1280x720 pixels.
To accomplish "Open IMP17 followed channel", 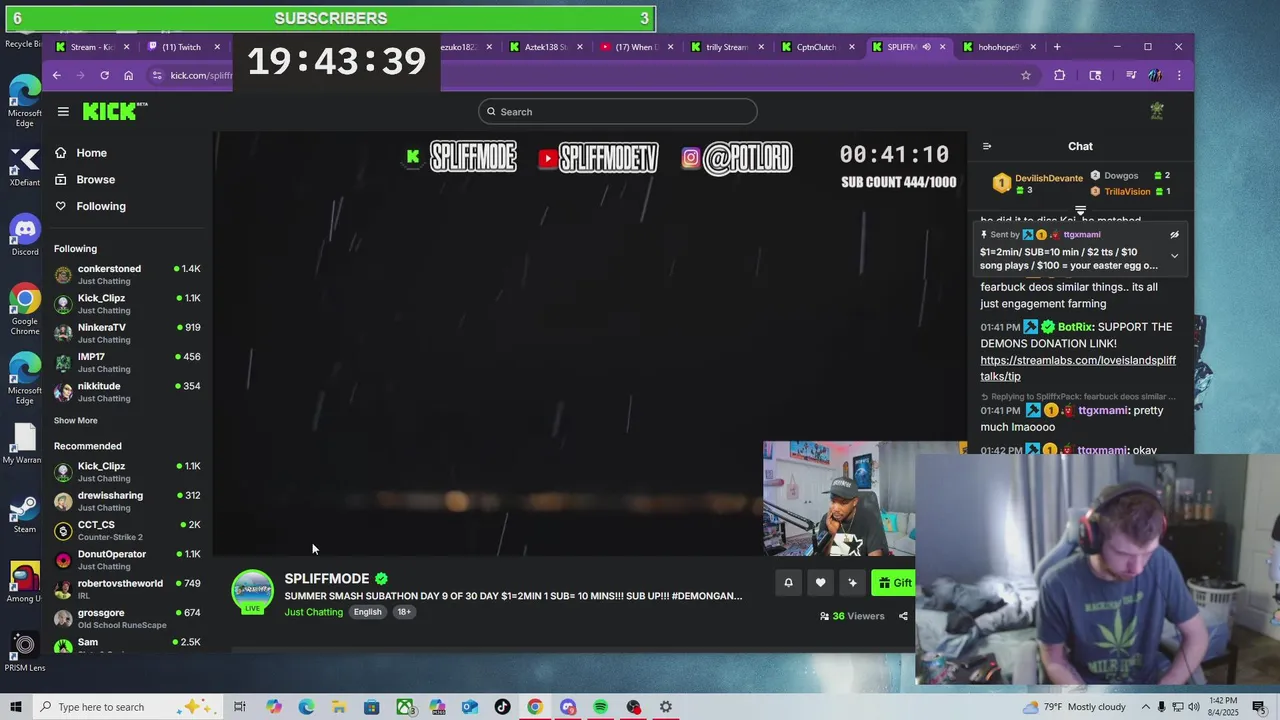I will (x=127, y=362).
